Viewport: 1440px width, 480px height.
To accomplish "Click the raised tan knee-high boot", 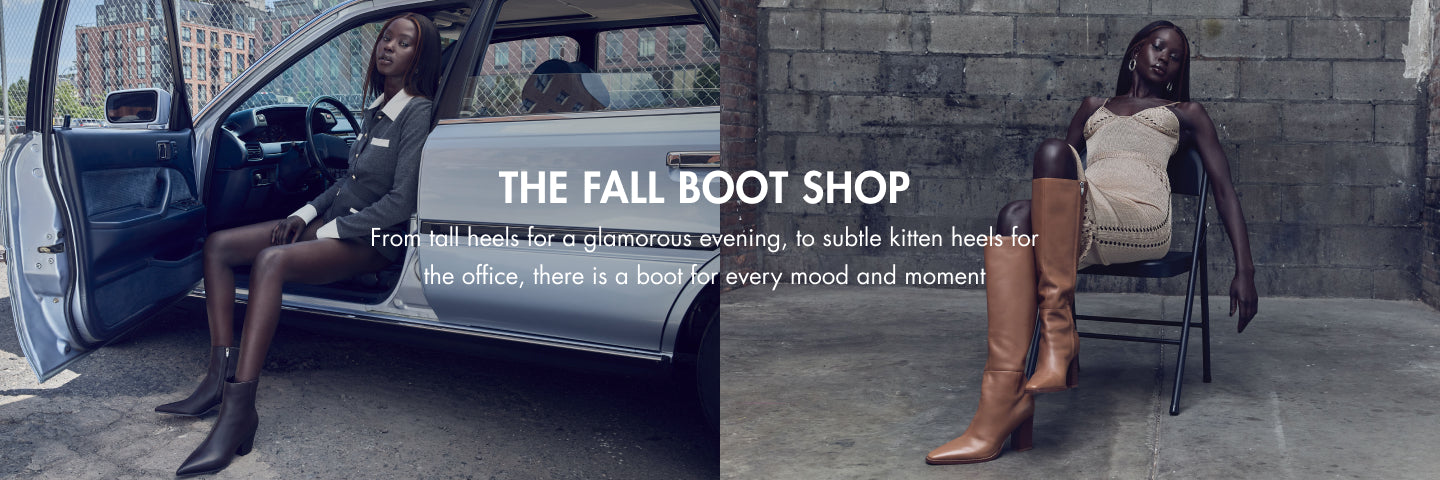I will [x=1054, y=285].
